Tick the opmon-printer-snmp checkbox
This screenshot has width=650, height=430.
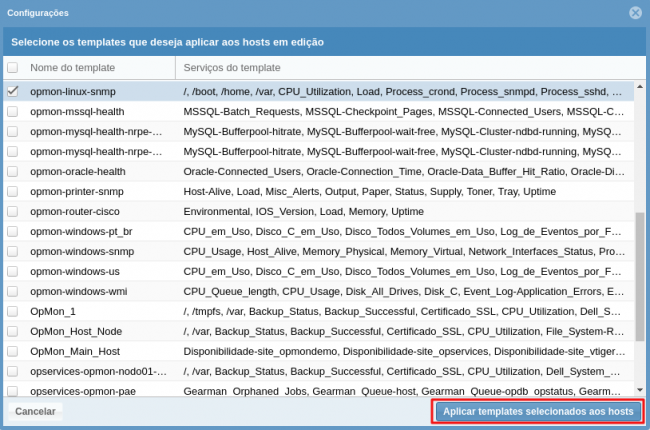click(x=13, y=191)
